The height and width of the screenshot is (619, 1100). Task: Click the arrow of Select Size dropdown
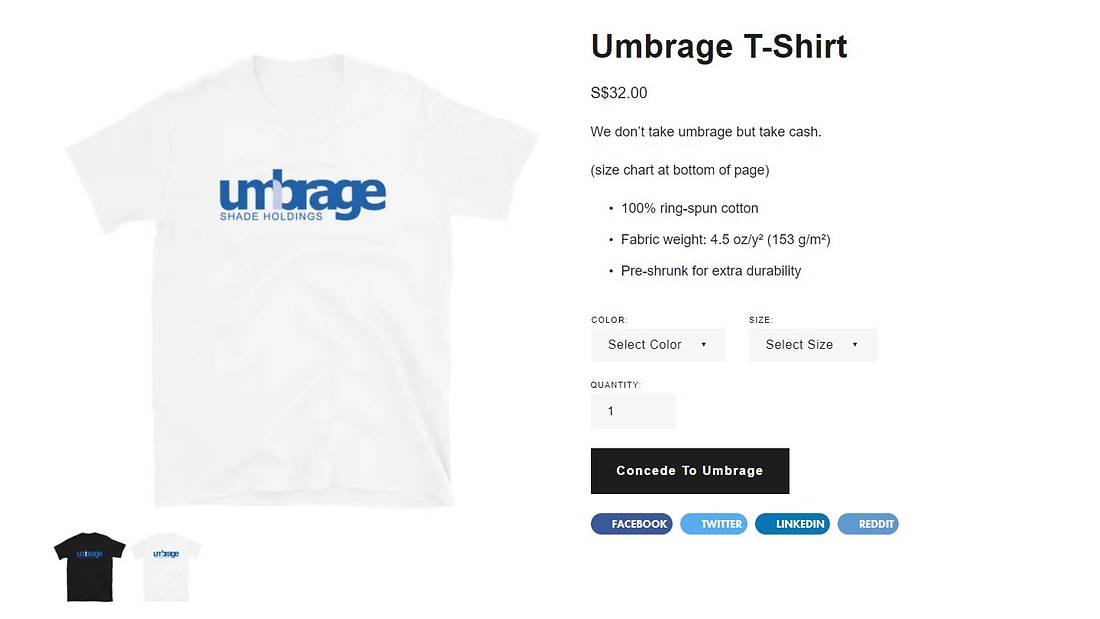point(854,345)
